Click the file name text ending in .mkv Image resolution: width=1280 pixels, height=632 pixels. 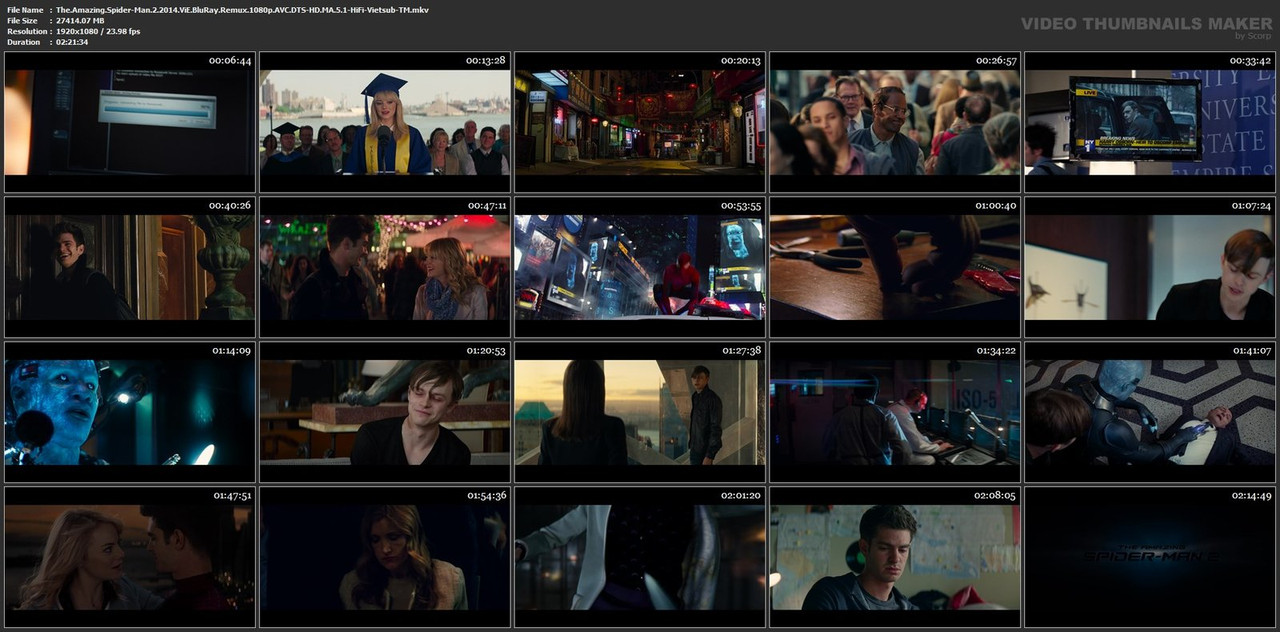243,9
